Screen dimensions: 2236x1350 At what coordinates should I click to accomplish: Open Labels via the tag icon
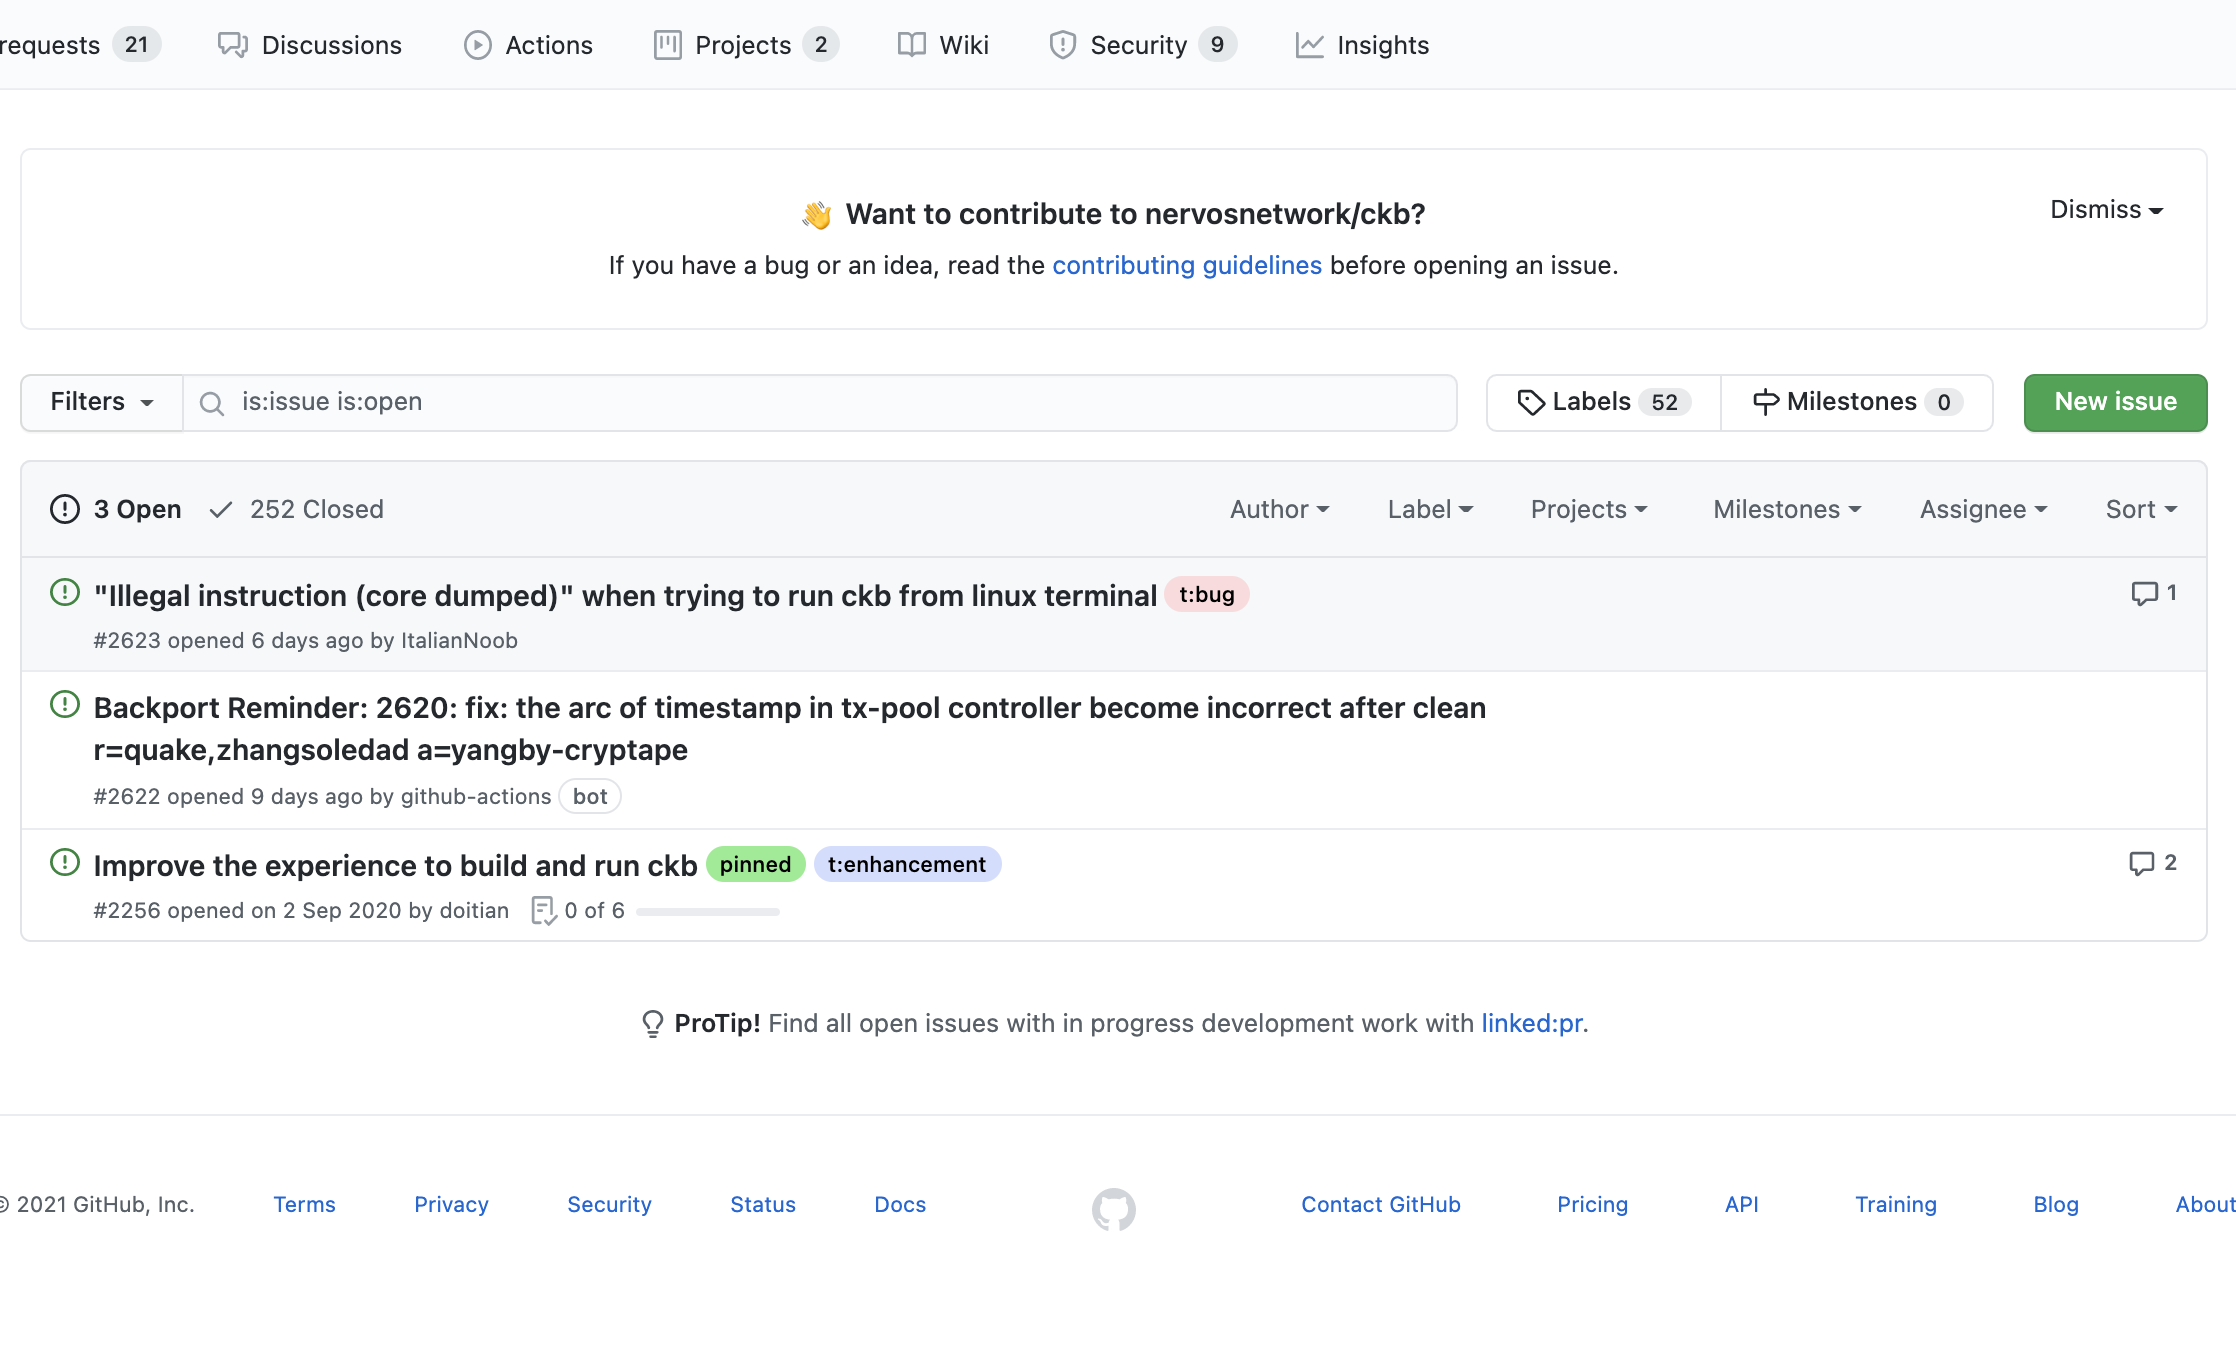tap(1530, 402)
